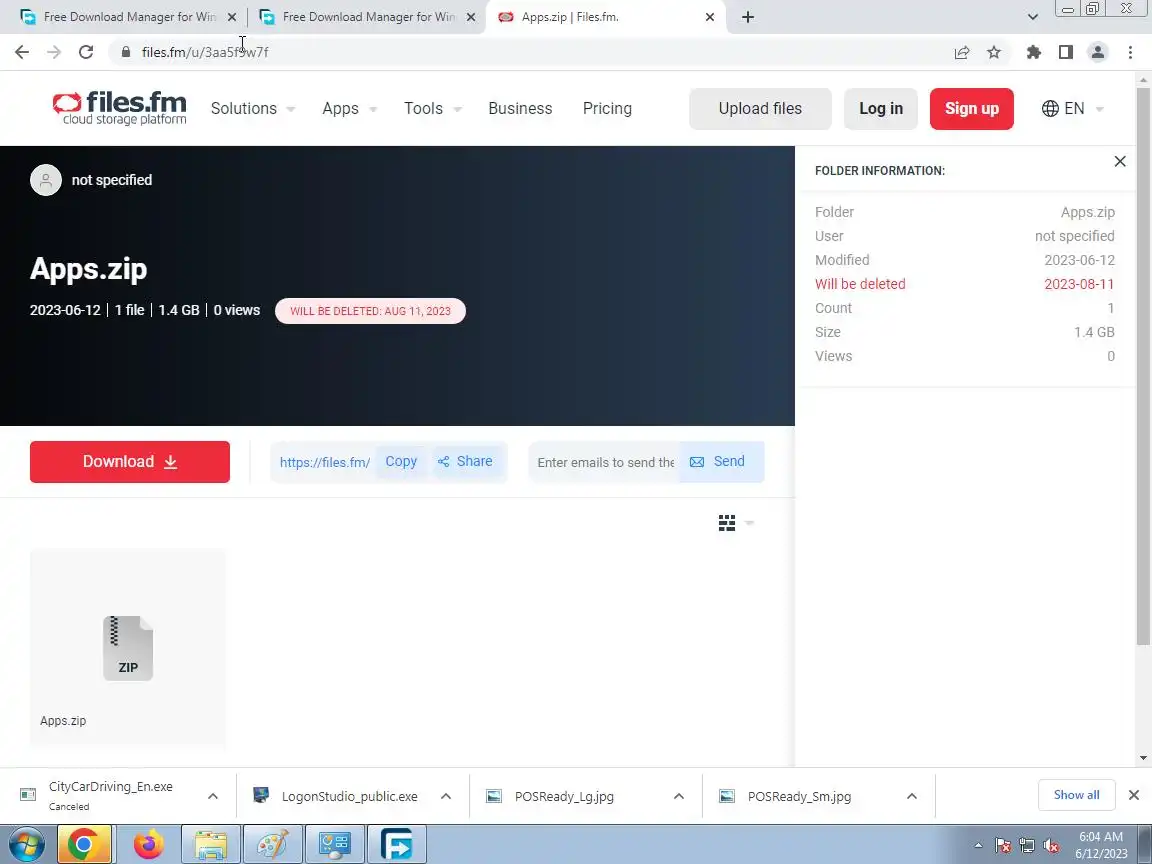Send the link by email
Screen dimensions: 1152x864
click(x=719, y=462)
